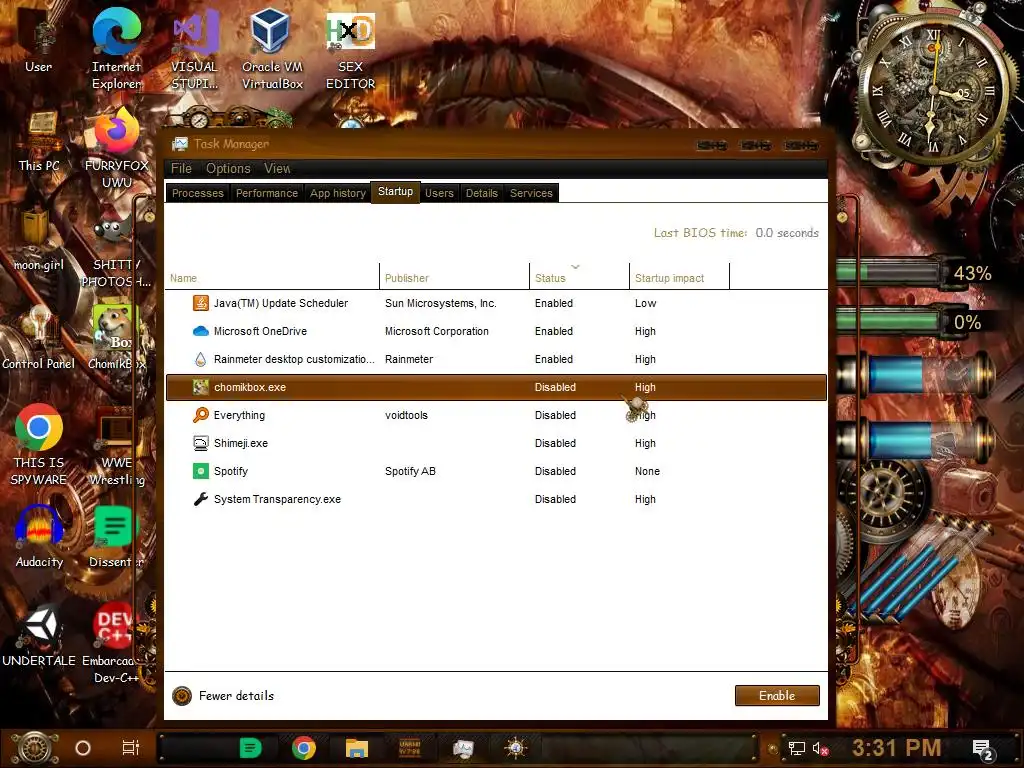Select the Everything startup entry
This screenshot has width=1024, height=768.
point(496,415)
